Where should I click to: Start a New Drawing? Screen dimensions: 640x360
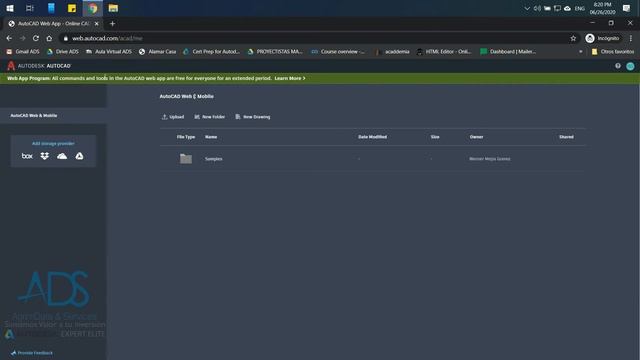pyautogui.click(x=253, y=117)
